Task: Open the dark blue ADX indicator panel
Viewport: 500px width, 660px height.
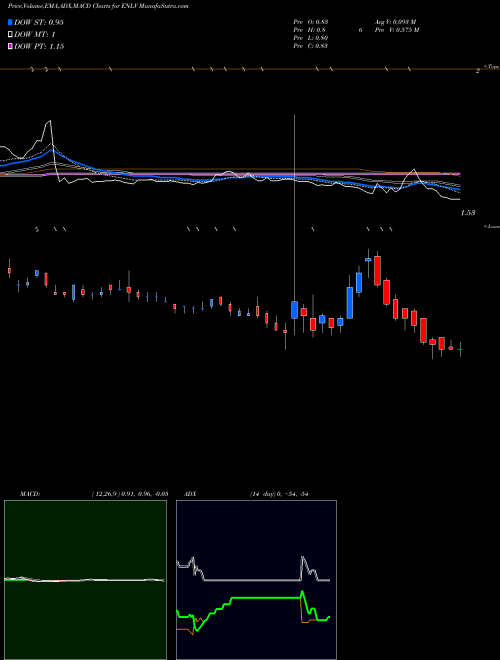Action: pos(256,580)
